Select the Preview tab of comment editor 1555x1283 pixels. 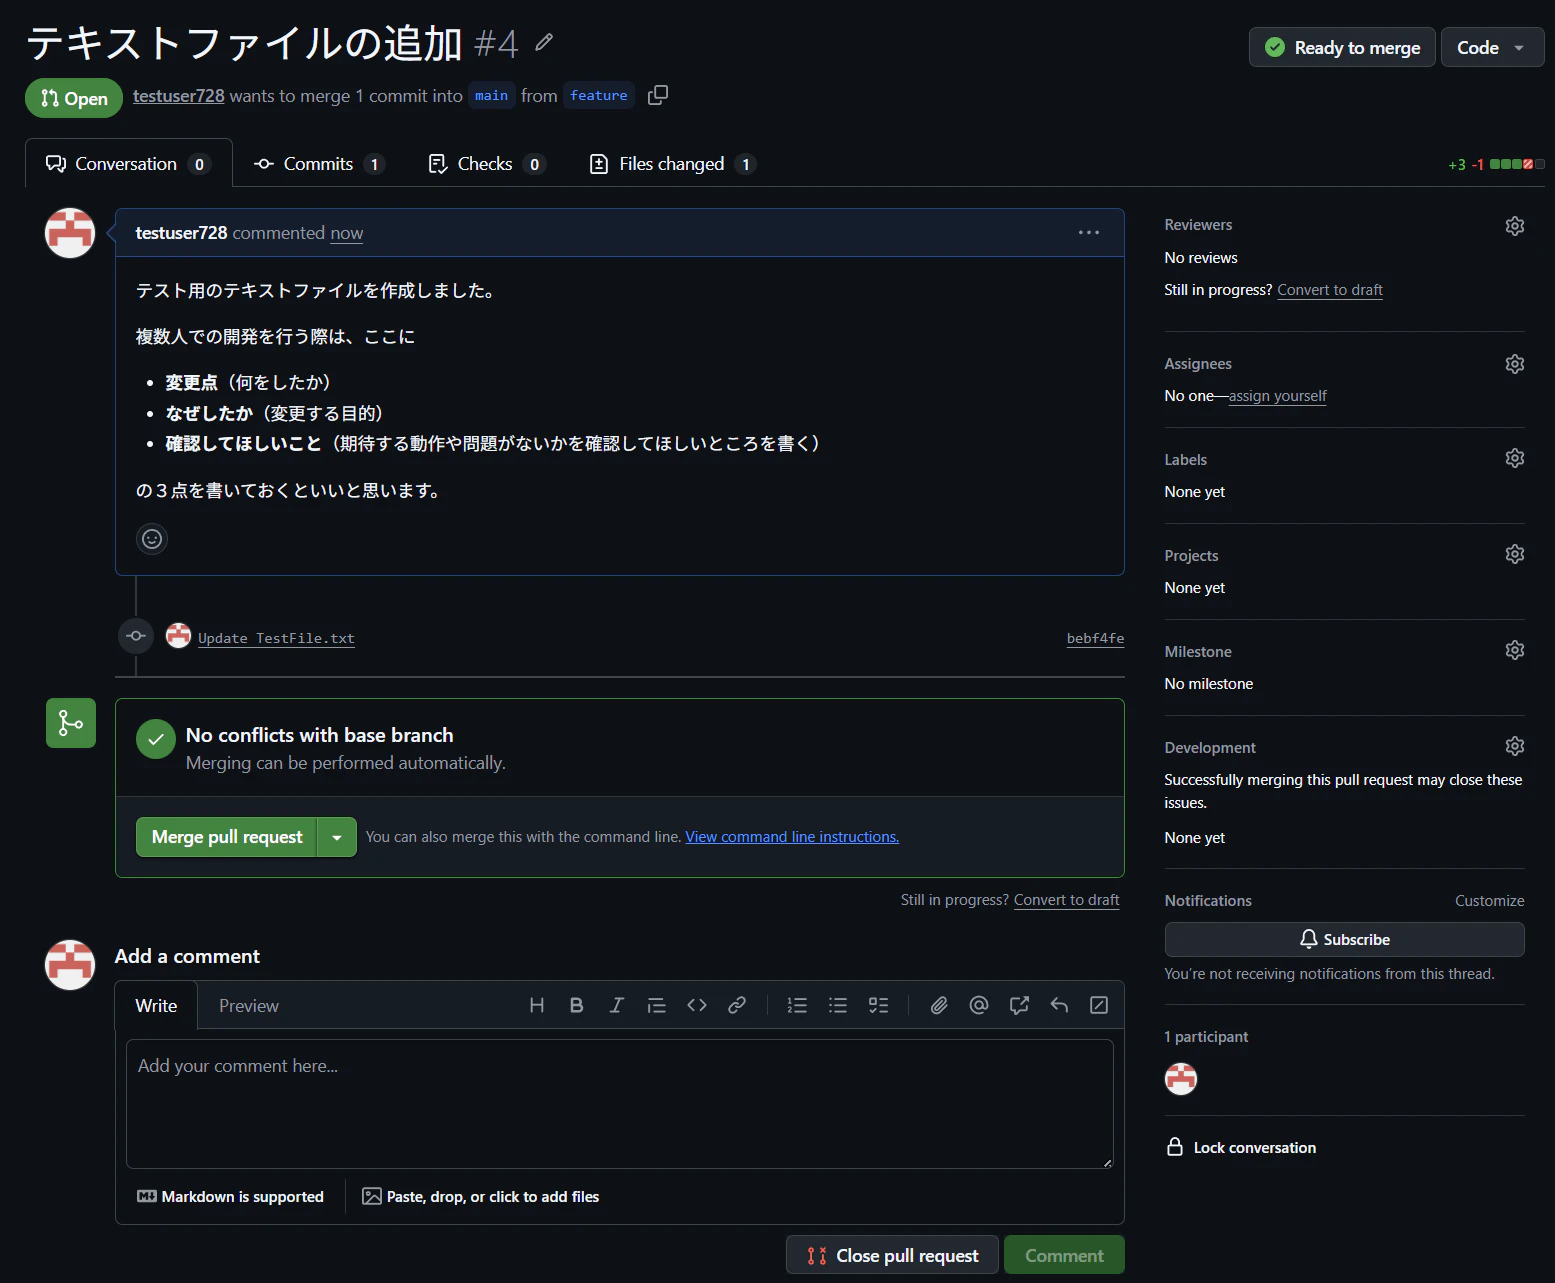(x=249, y=1005)
